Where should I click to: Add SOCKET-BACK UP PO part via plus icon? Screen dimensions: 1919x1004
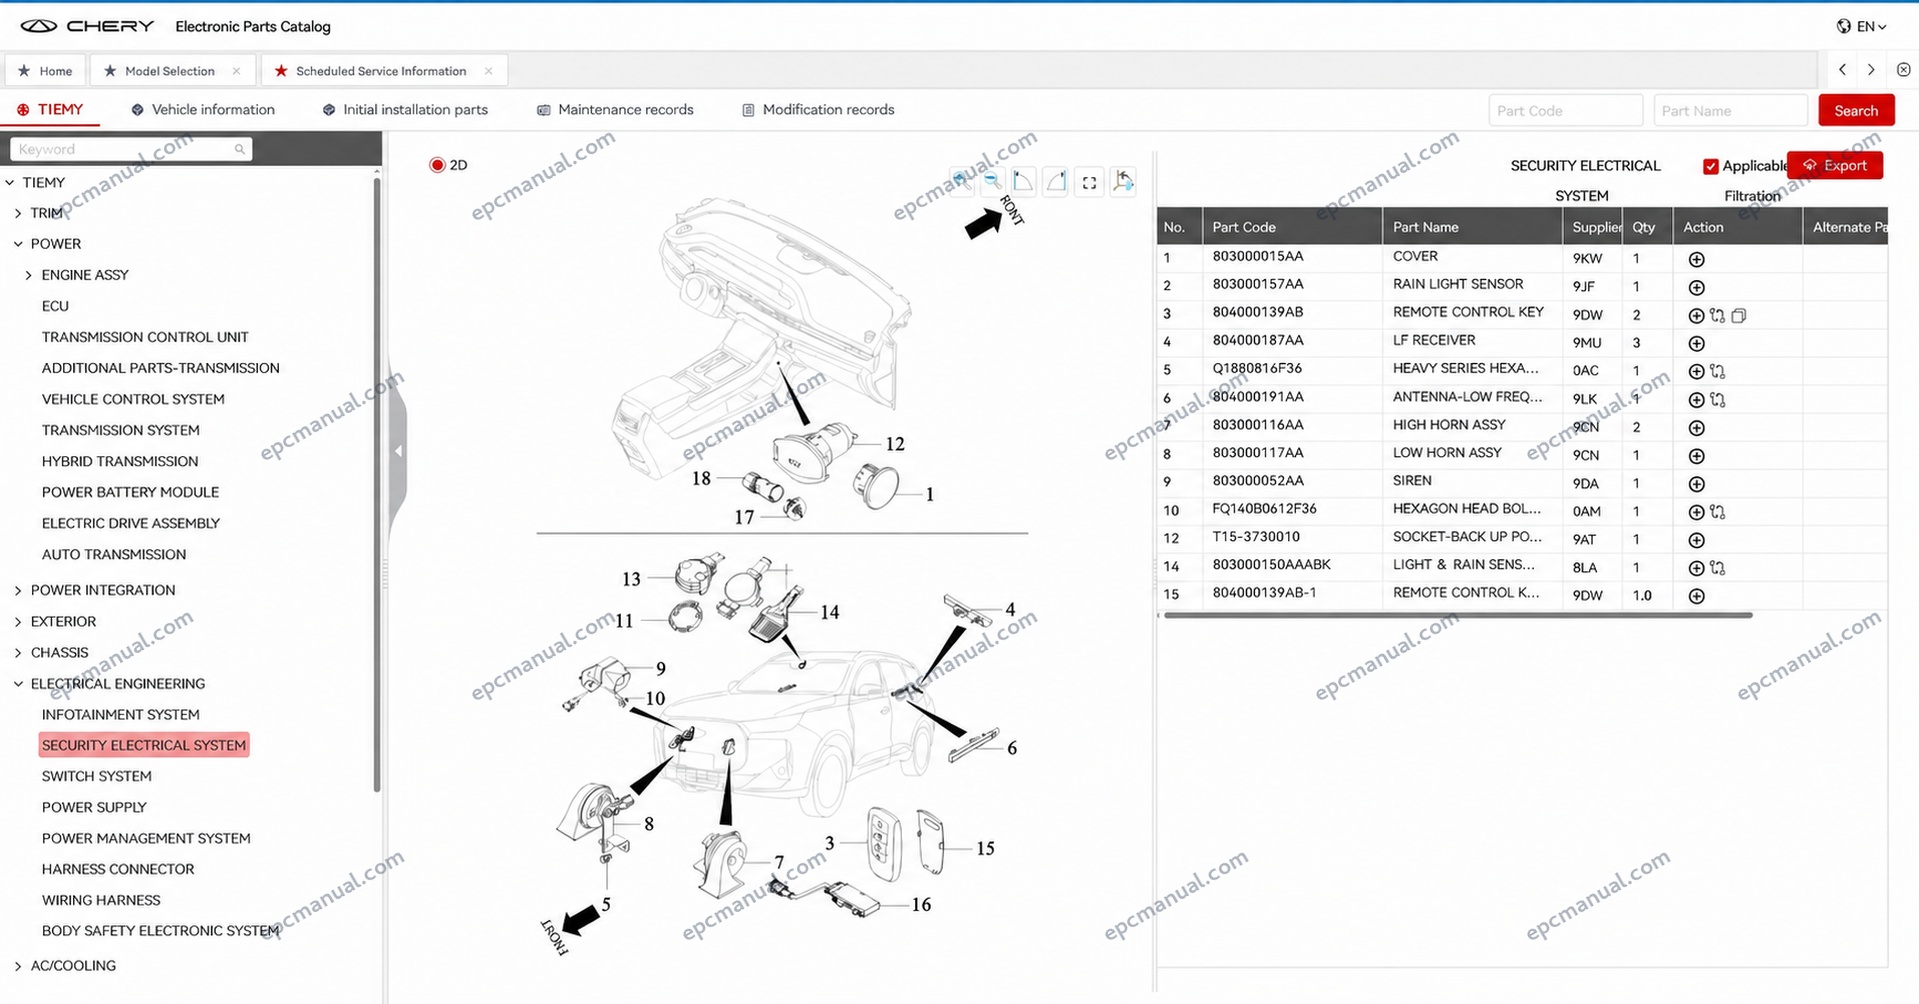click(x=1696, y=539)
